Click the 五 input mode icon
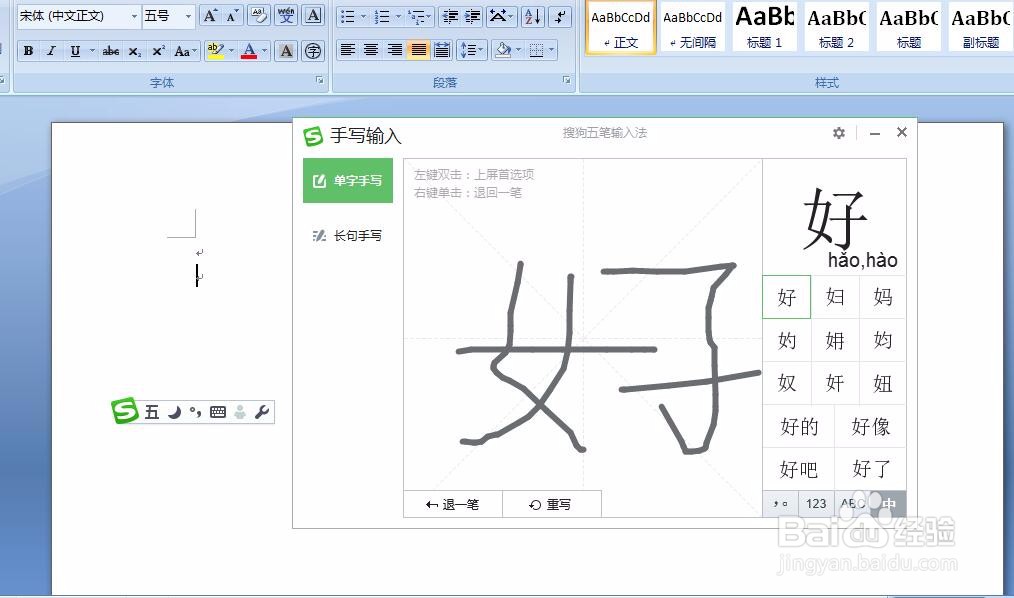1014x598 pixels. pyautogui.click(x=152, y=411)
